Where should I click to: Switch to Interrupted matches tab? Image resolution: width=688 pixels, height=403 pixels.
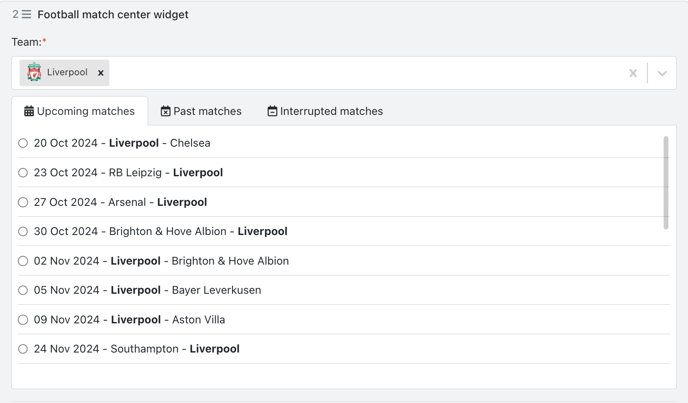[325, 111]
